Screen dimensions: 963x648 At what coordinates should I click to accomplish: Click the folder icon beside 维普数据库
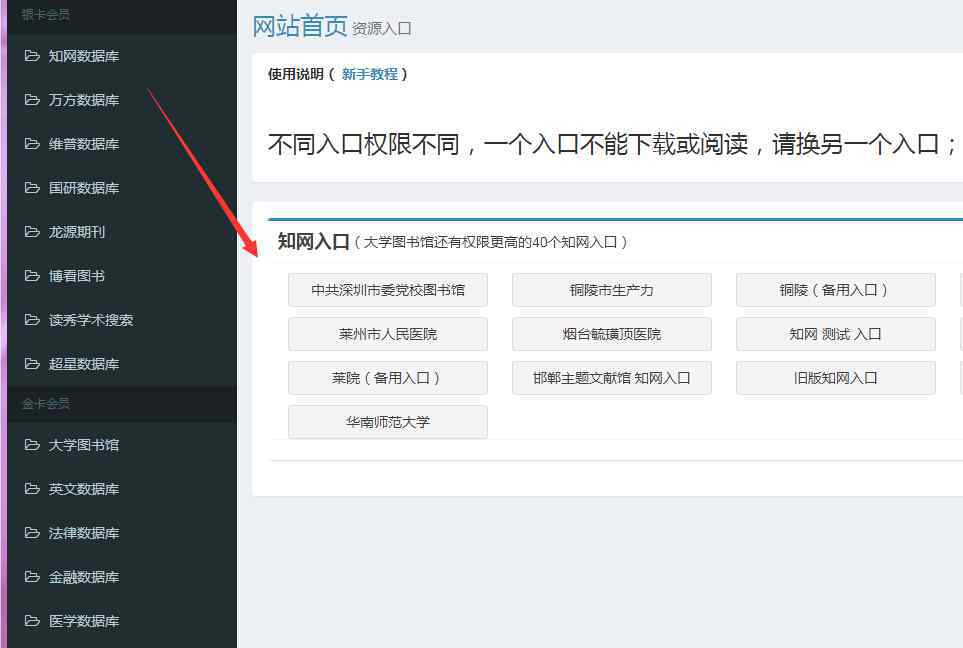click(x=32, y=144)
